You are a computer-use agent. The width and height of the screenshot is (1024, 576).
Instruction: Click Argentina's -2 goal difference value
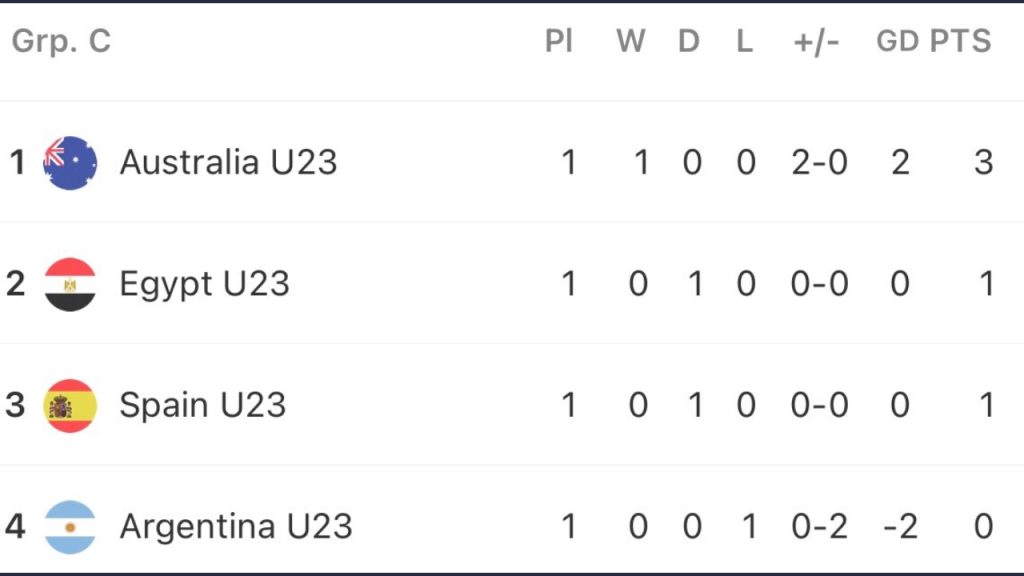pos(900,526)
